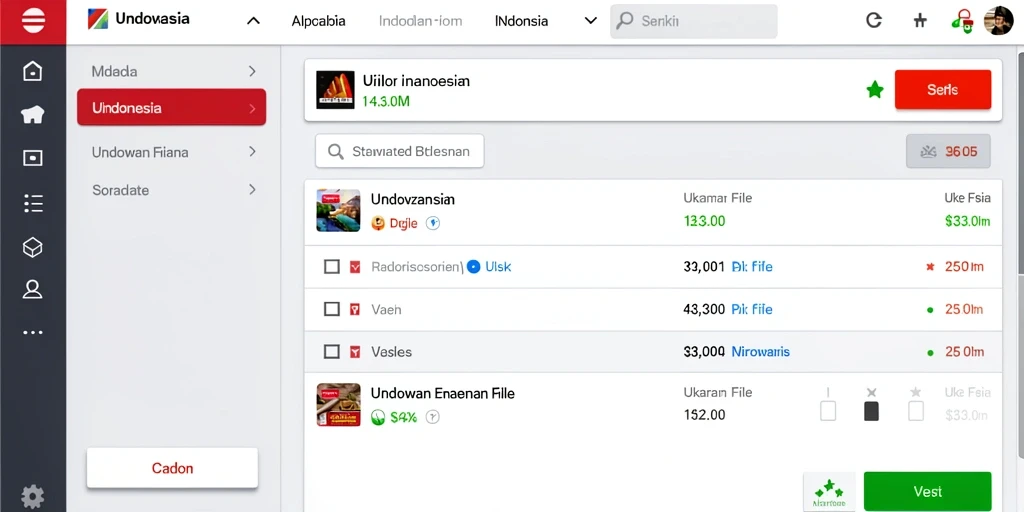
Task: Open the home icon in left sidebar
Action: pyautogui.click(x=33, y=71)
